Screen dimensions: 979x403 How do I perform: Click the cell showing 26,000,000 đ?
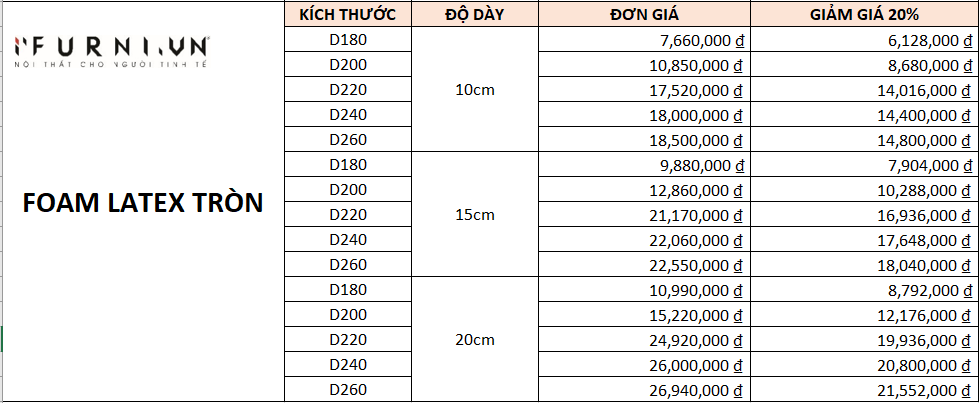(644, 365)
